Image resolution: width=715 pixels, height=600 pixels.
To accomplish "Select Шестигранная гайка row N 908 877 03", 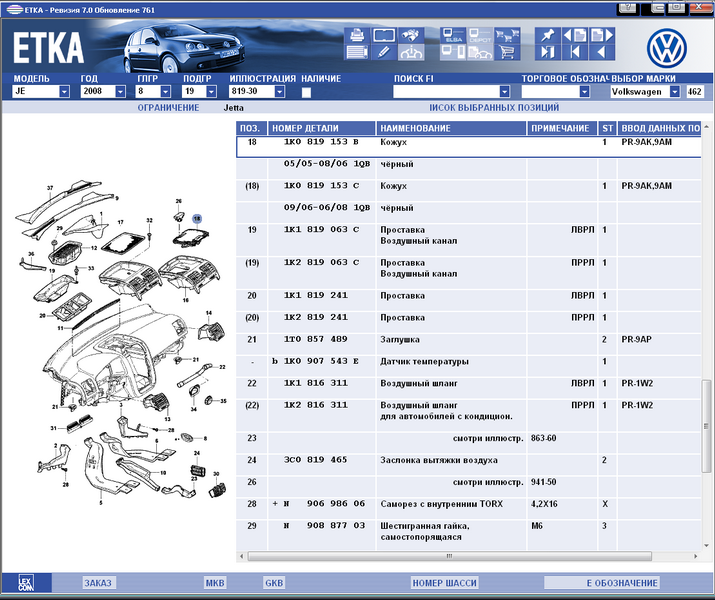I will pyautogui.click(x=469, y=535).
